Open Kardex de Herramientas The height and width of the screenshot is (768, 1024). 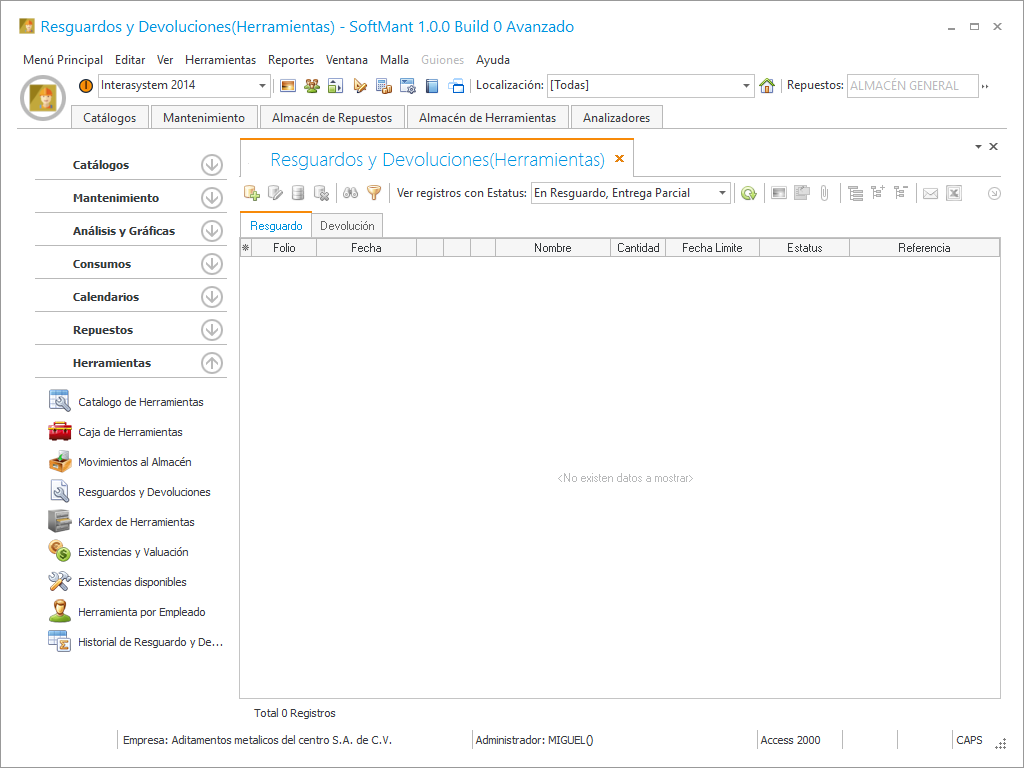[x=136, y=522]
